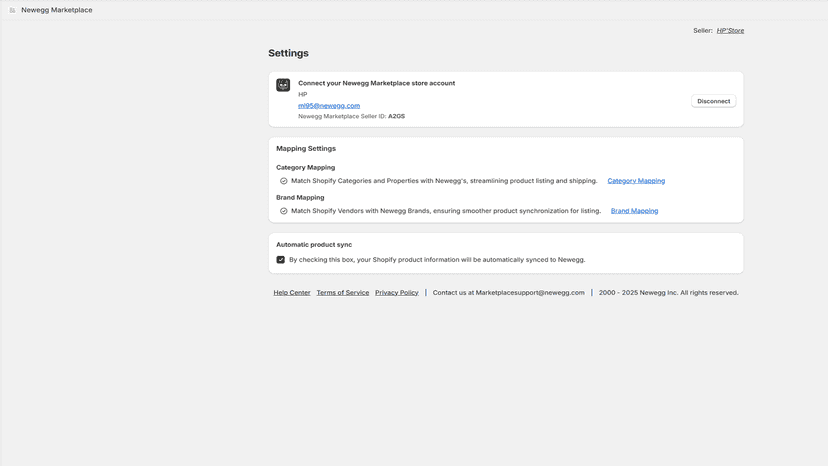Visit the Help Center link in footer

292,293
